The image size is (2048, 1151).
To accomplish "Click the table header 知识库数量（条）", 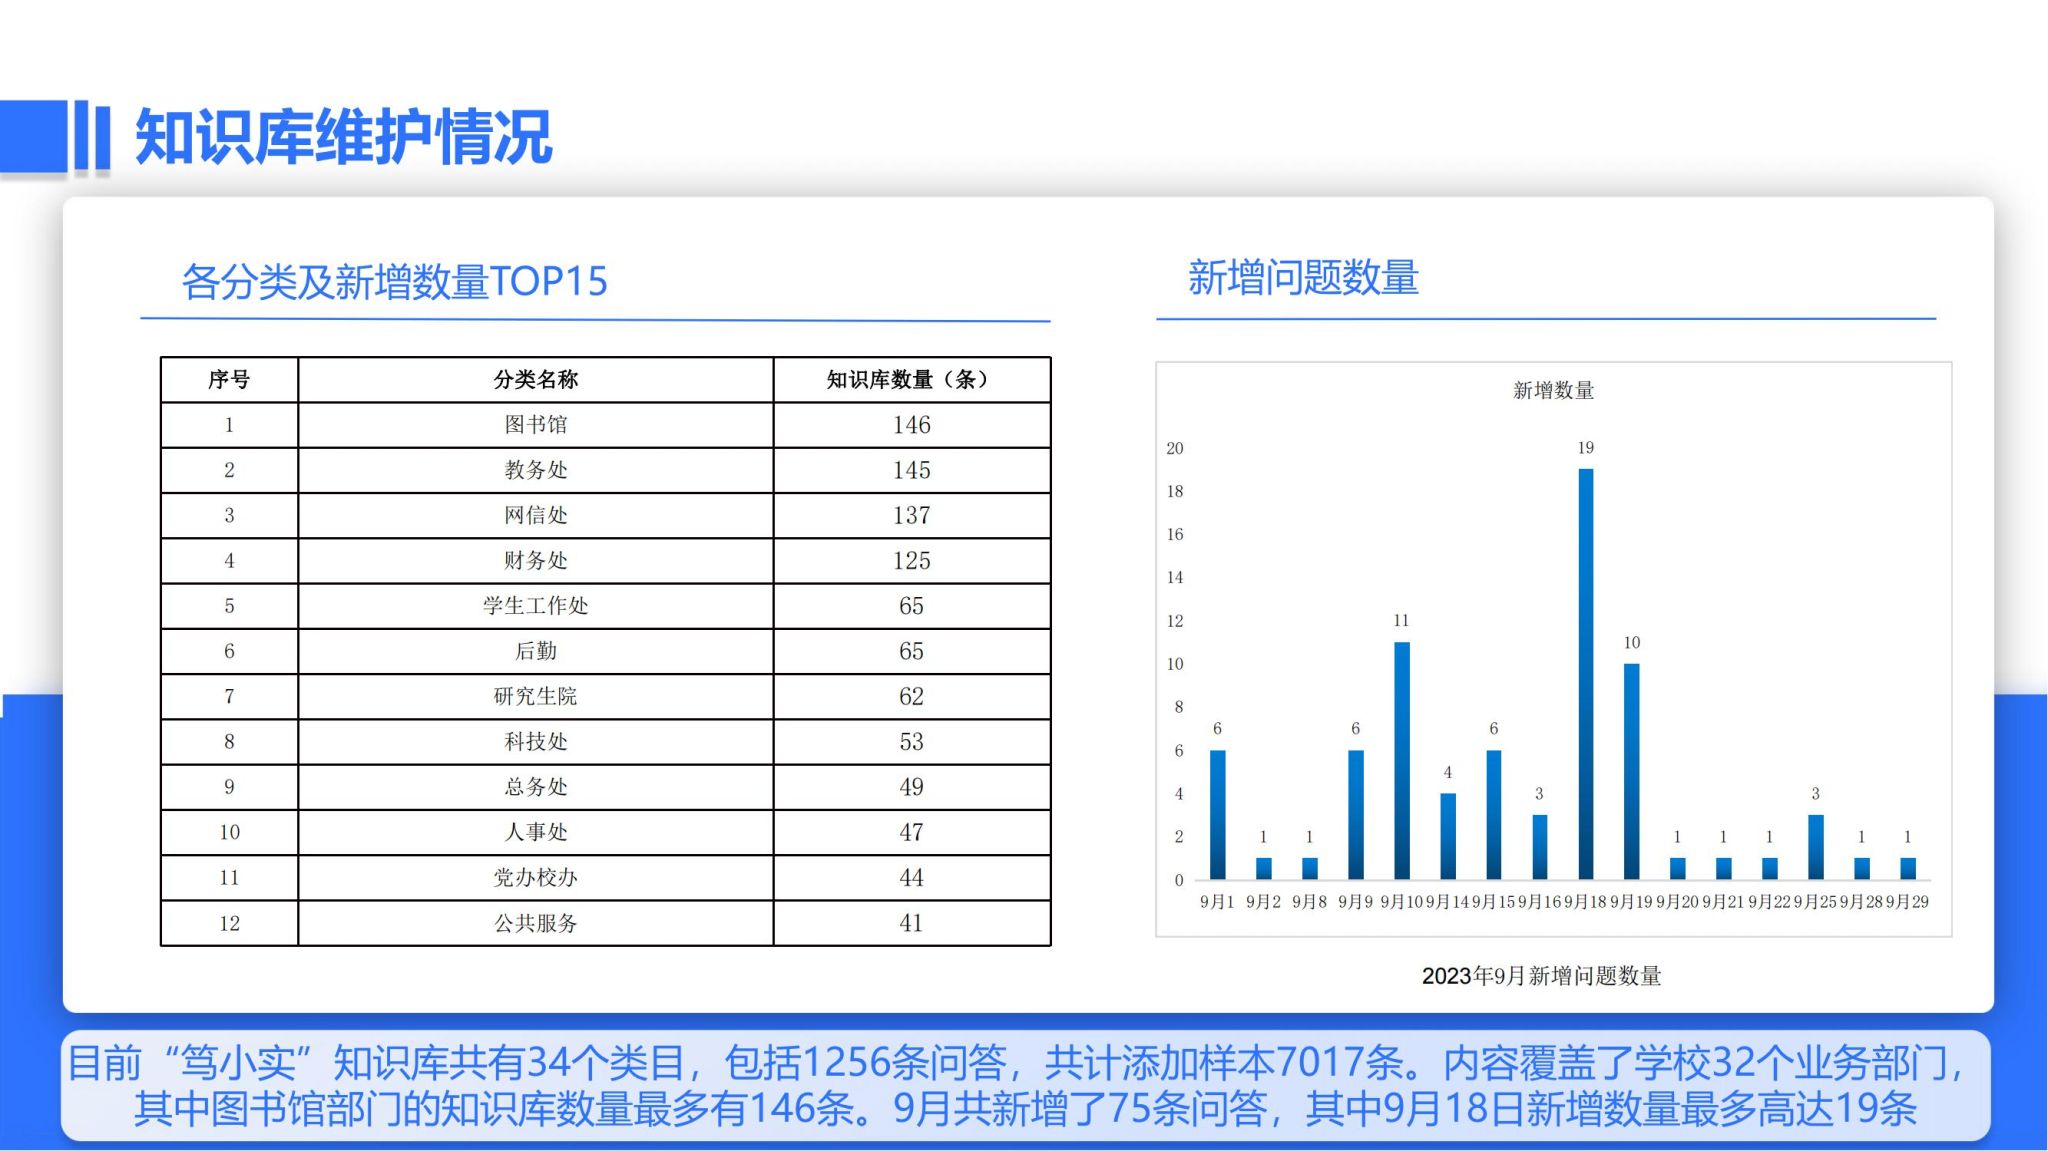I will click(x=911, y=380).
